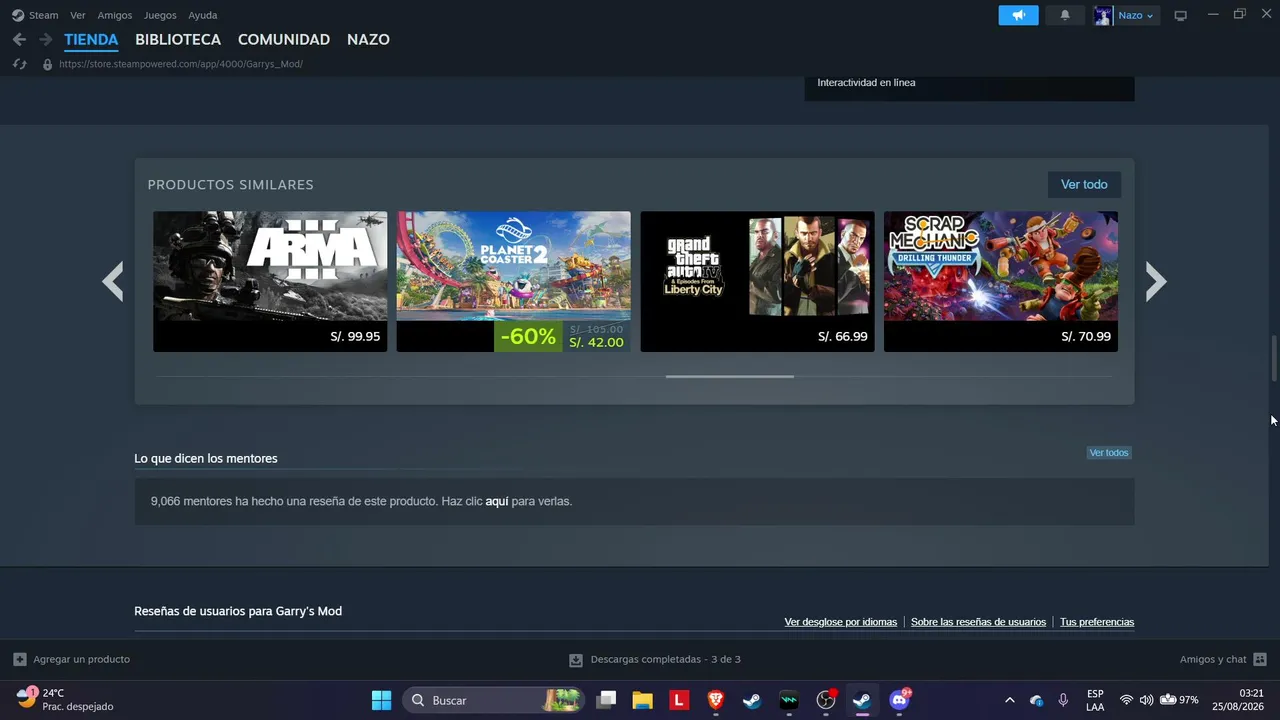Click the friends chat icon
Viewport: 1280px width, 720px height.
tap(1260, 659)
